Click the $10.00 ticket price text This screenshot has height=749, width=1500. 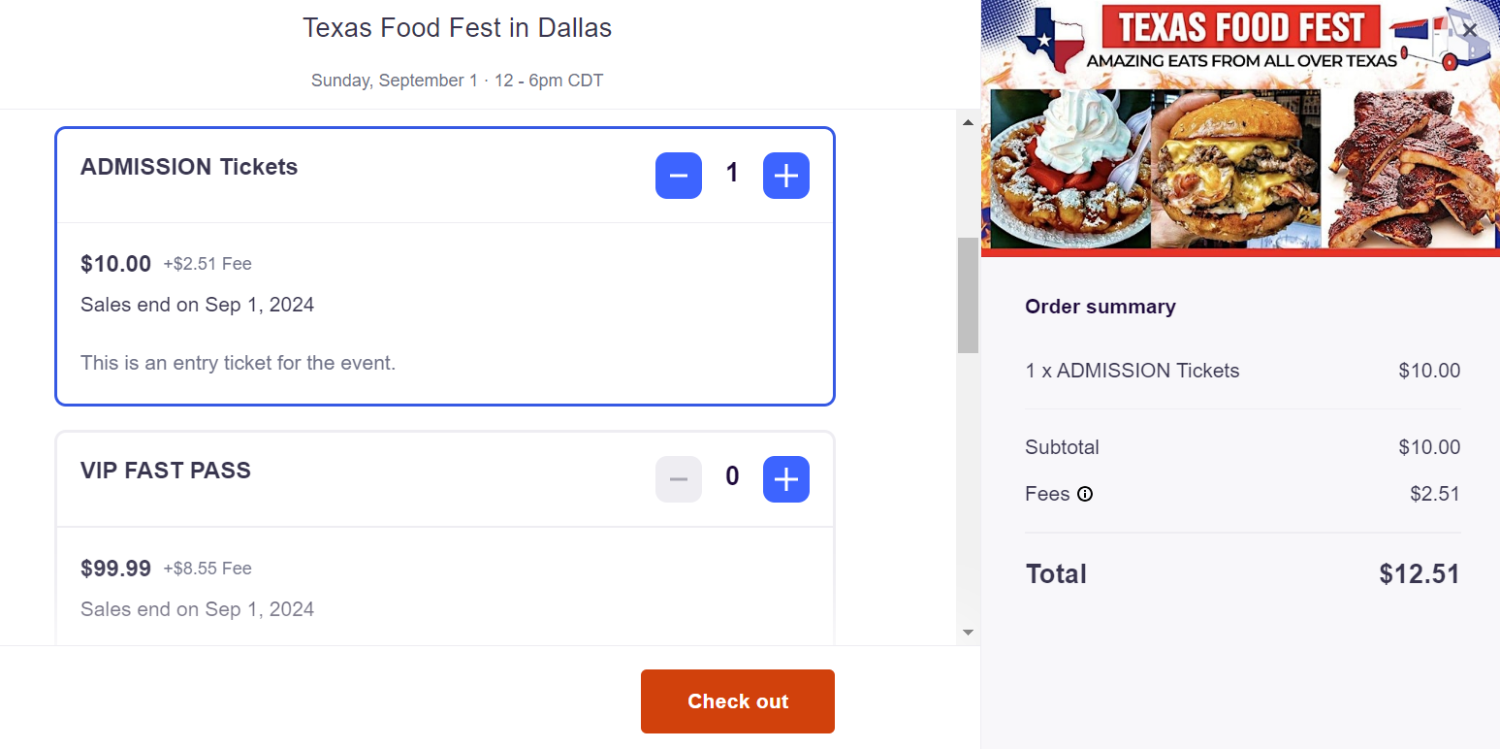[x=115, y=263]
